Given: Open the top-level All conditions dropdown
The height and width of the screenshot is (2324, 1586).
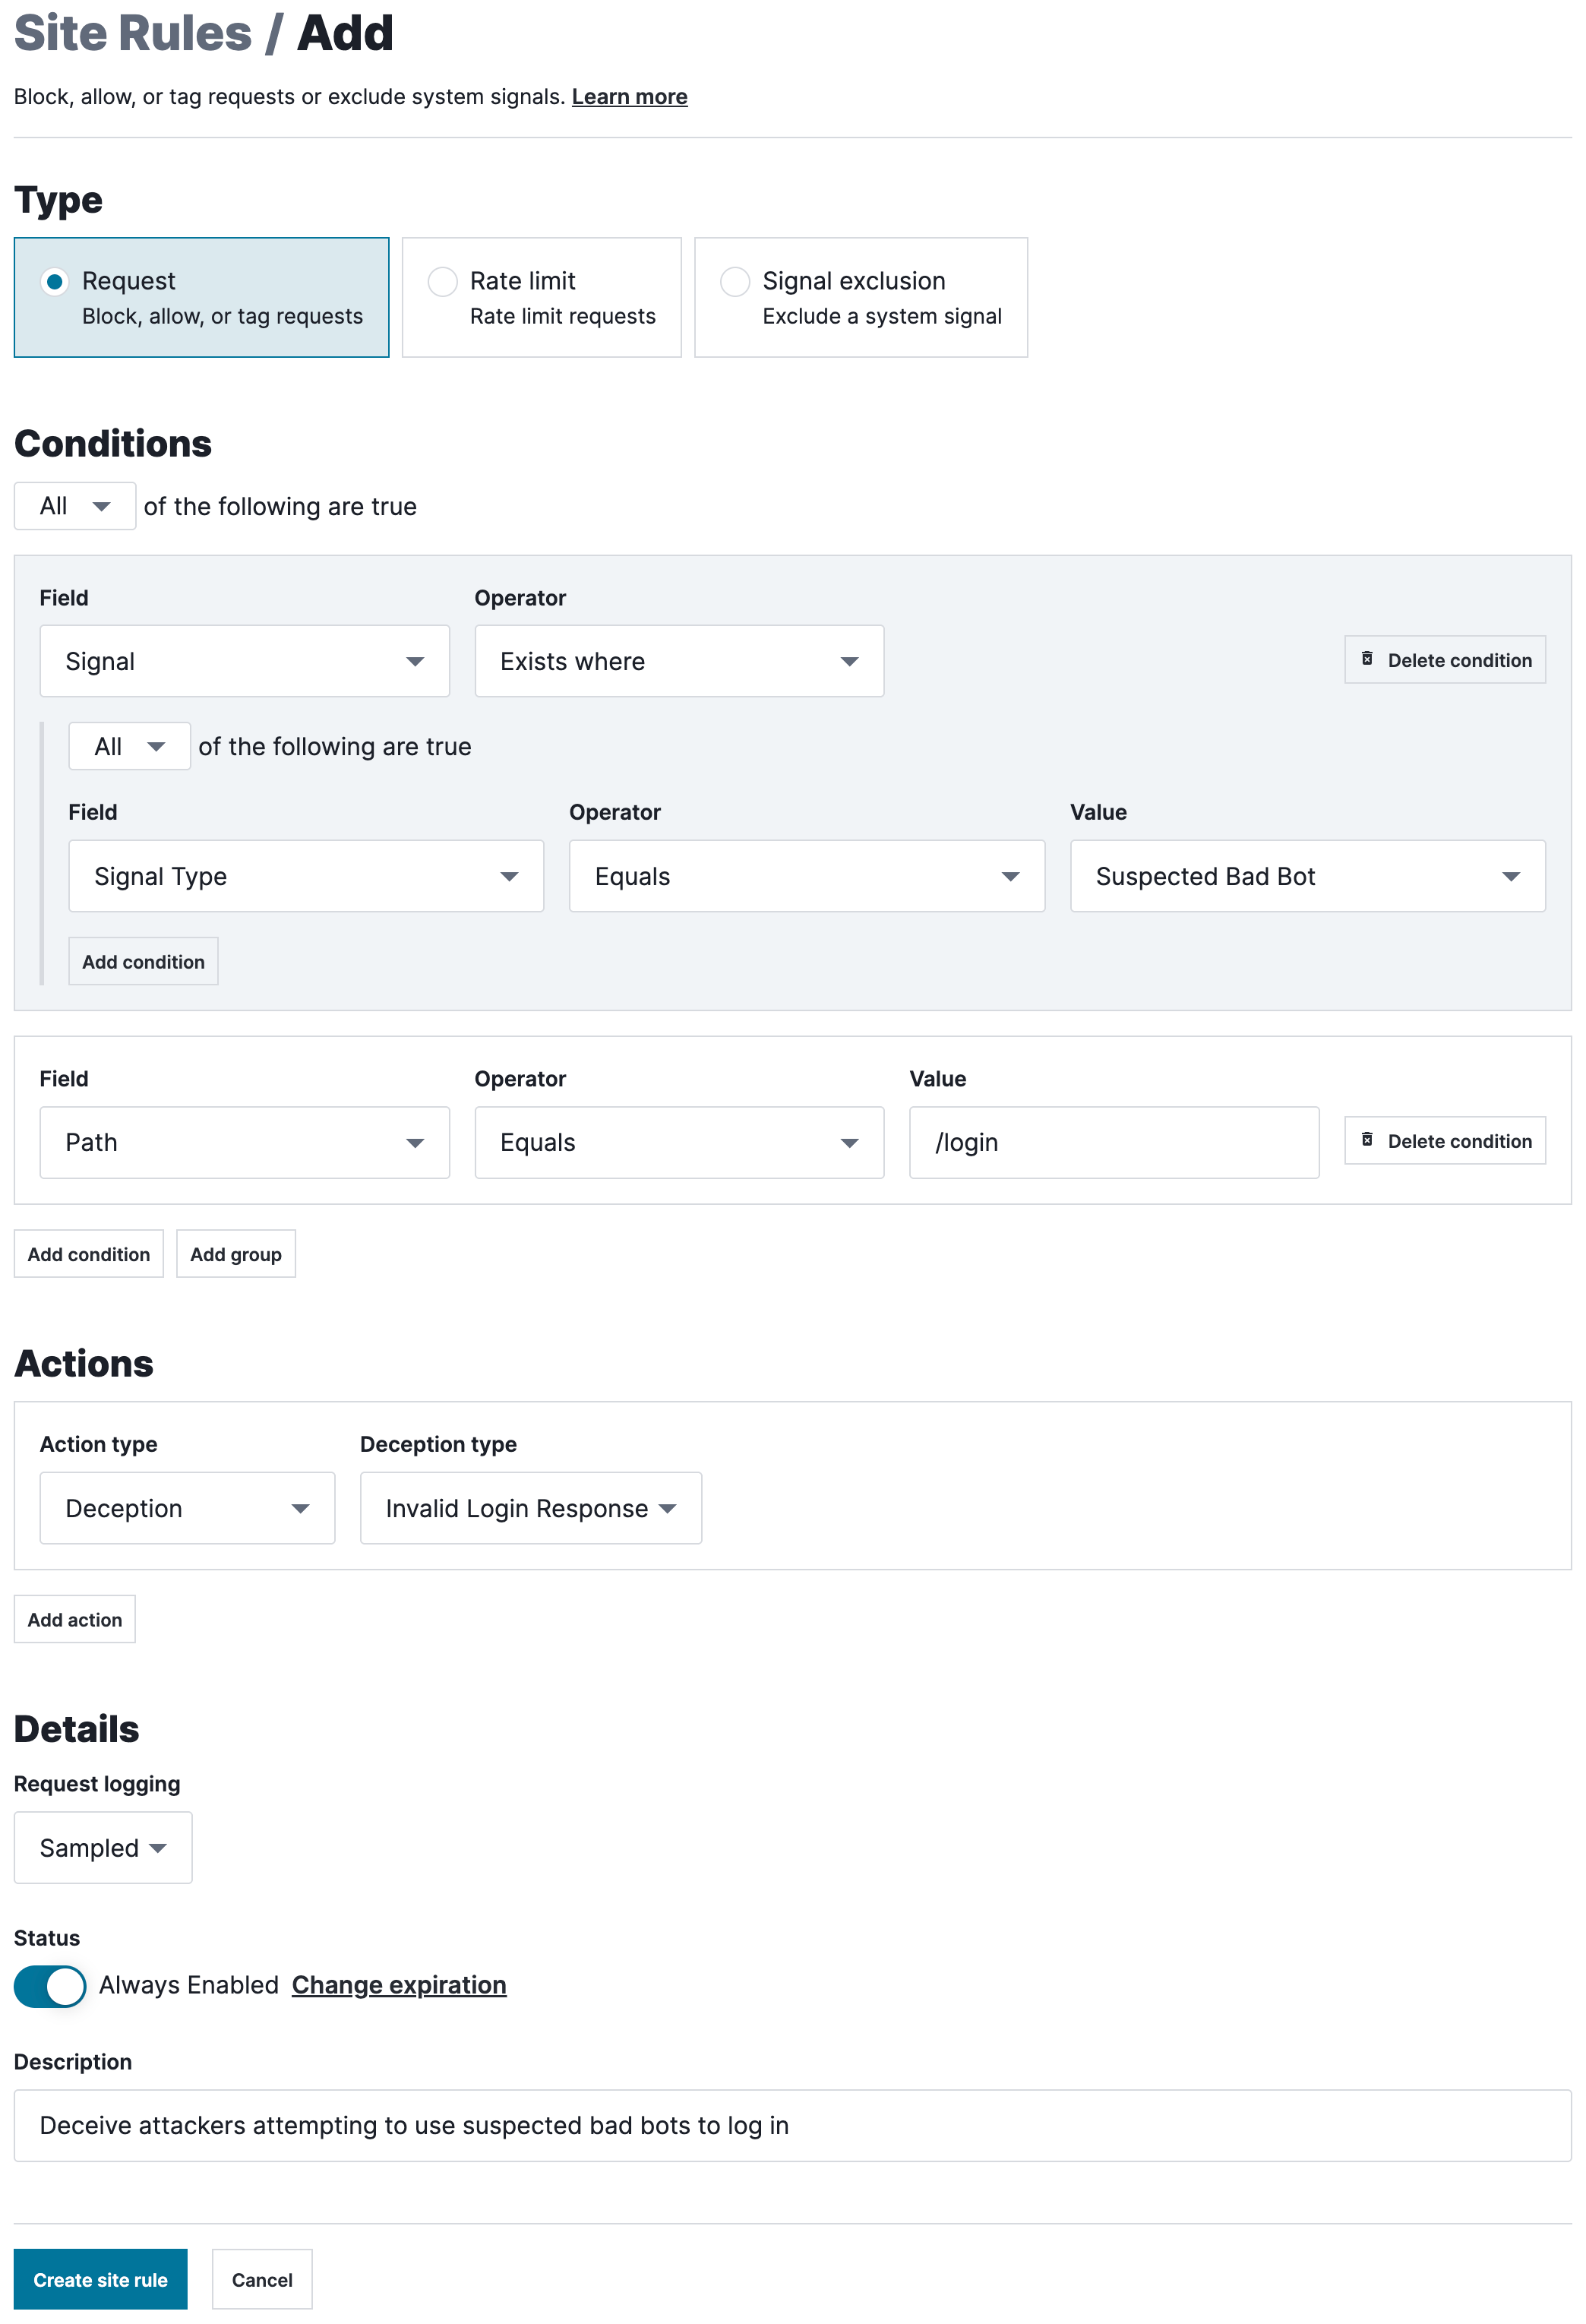Looking at the screenshot, I should coord(75,506).
